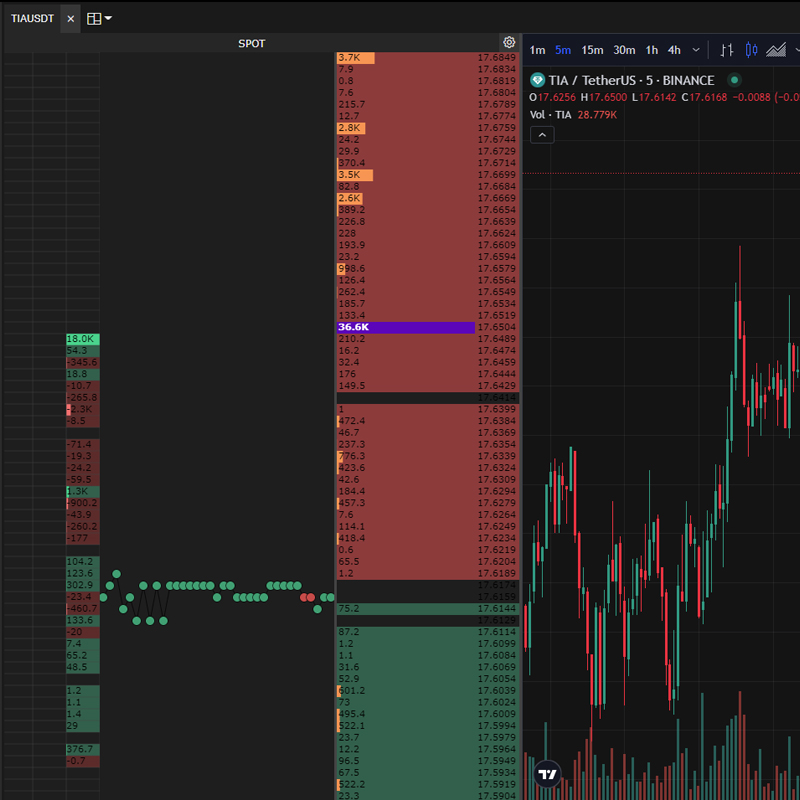This screenshot has height=800, width=800.
Task: Select the Candles chart style icon
Action: [x=751, y=50]
